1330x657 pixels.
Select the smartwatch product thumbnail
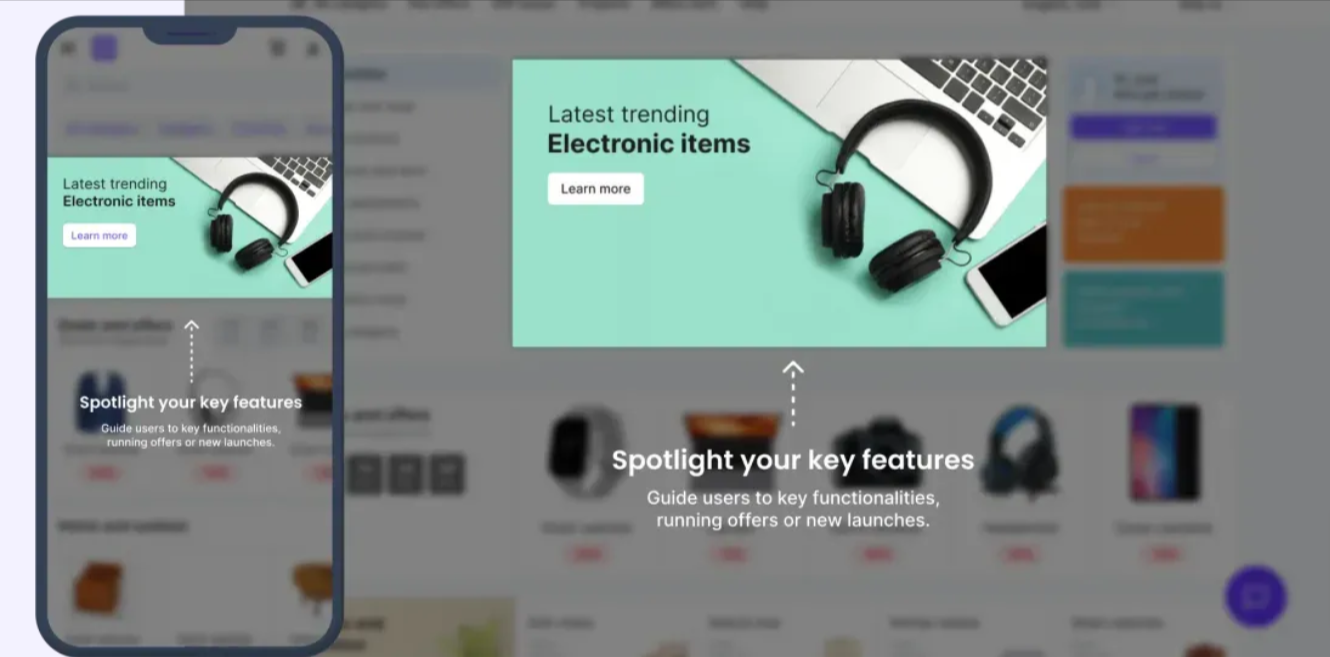point(586,452)
